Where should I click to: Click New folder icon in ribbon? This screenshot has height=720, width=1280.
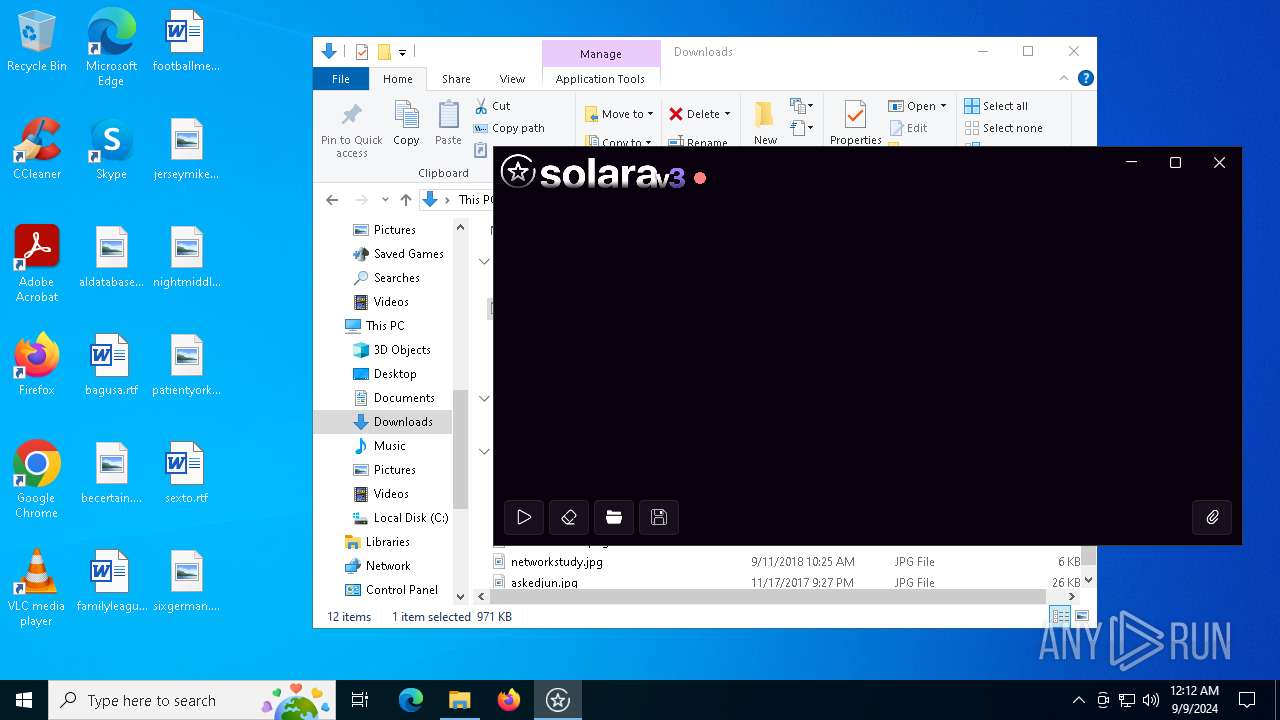765,124
